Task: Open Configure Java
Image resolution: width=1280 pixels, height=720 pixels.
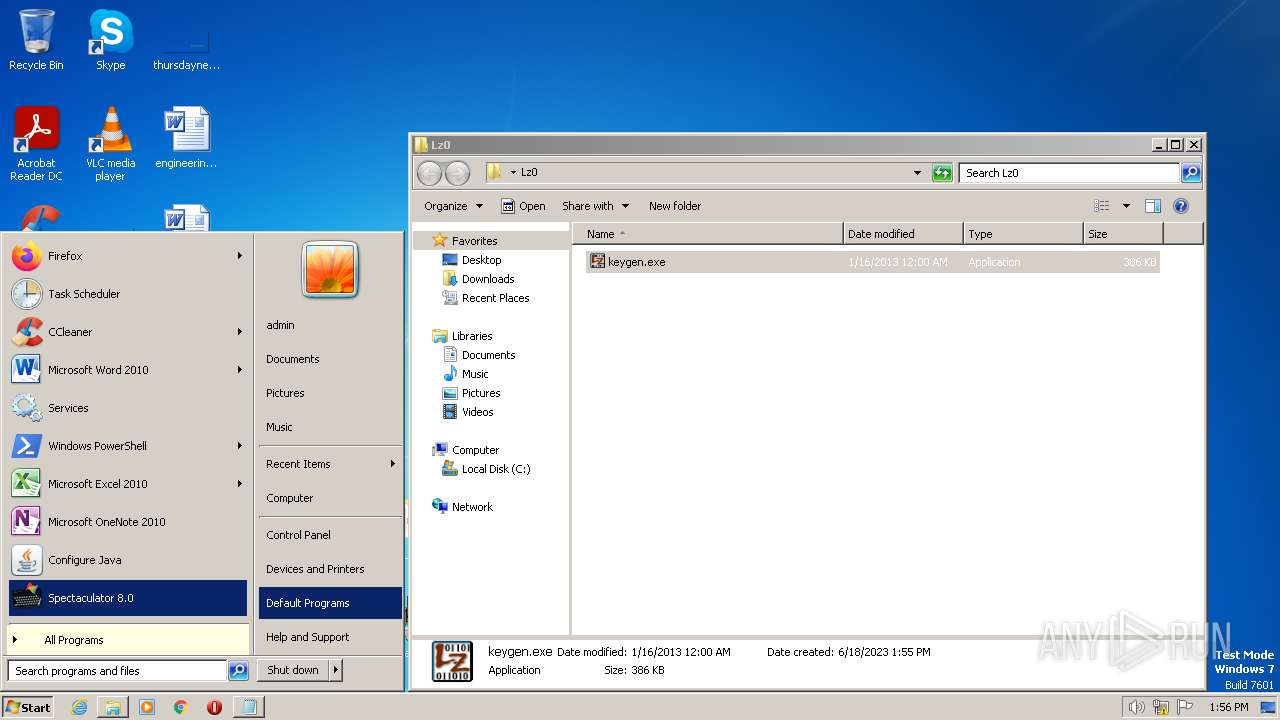Action: pyautogui.click(x=128, y=560)
